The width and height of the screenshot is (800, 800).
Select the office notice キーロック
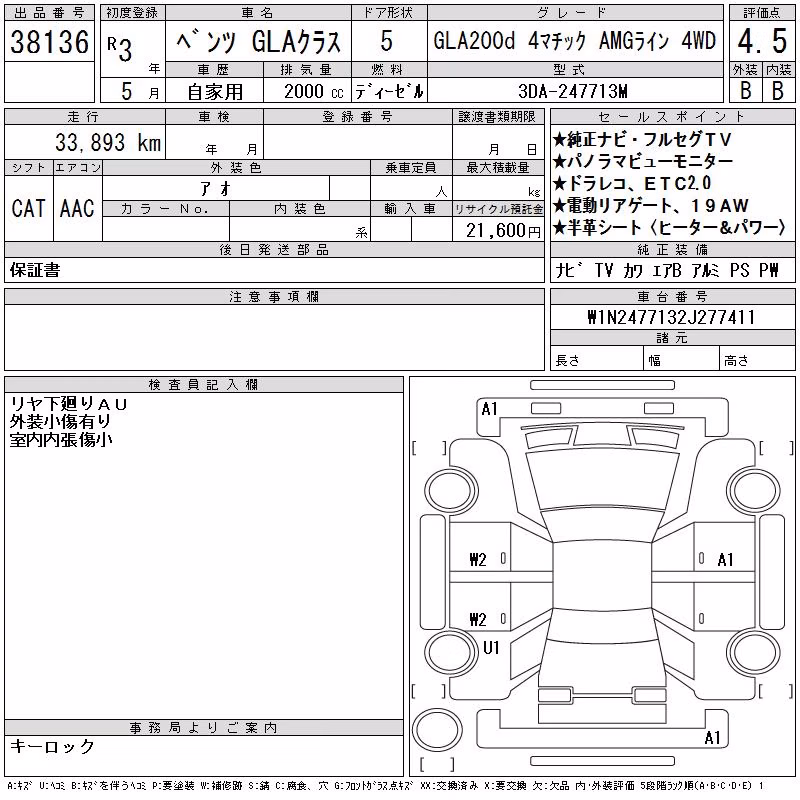(52, 746)
